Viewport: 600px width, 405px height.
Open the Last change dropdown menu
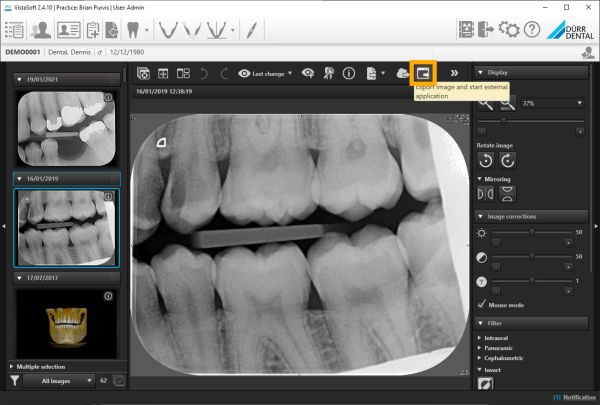pos(270,73)
